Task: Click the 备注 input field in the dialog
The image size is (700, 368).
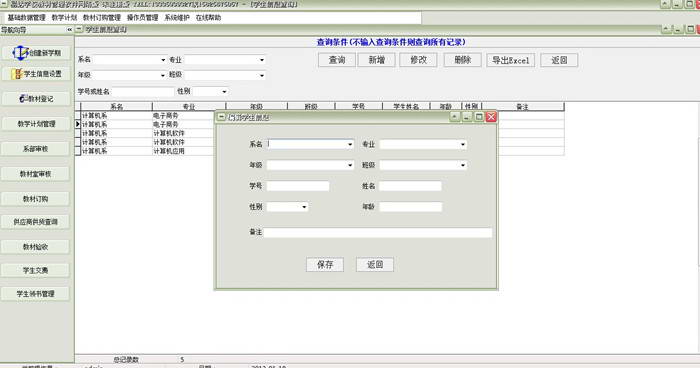Action: pyautogui.click(x=378, y=232)
